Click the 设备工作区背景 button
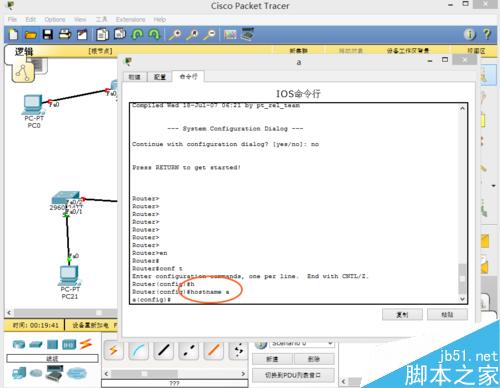The height and width of the screenshot is (388, 500). [x=408, y=50]
